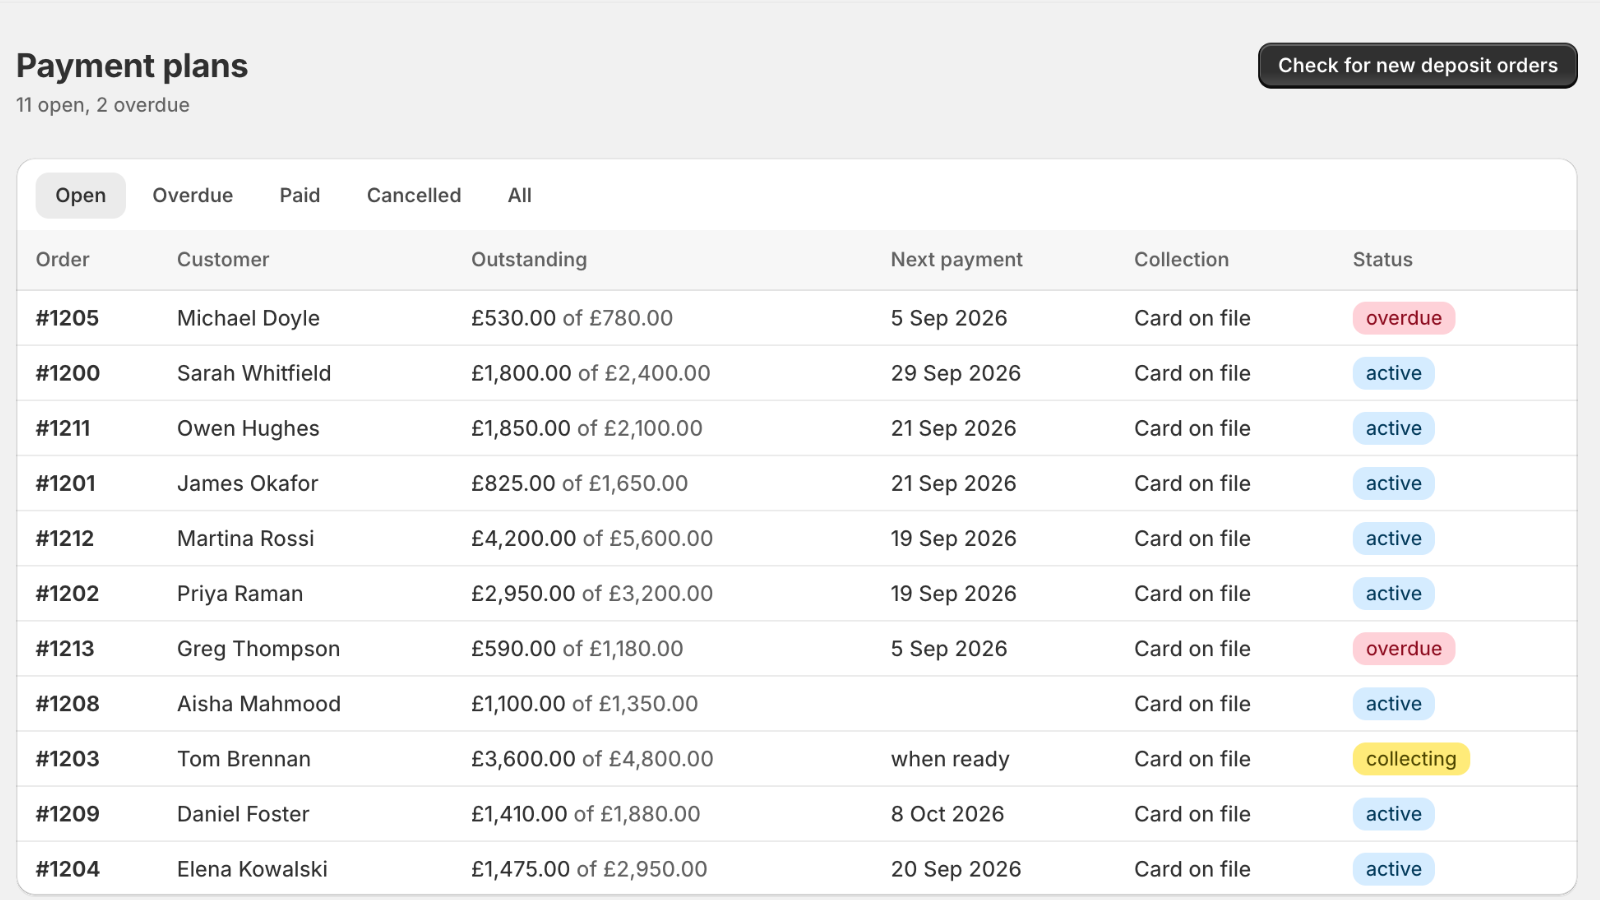Screen dimensions: 1600x900
Task: Open order #1204
Action: [68, 868]
